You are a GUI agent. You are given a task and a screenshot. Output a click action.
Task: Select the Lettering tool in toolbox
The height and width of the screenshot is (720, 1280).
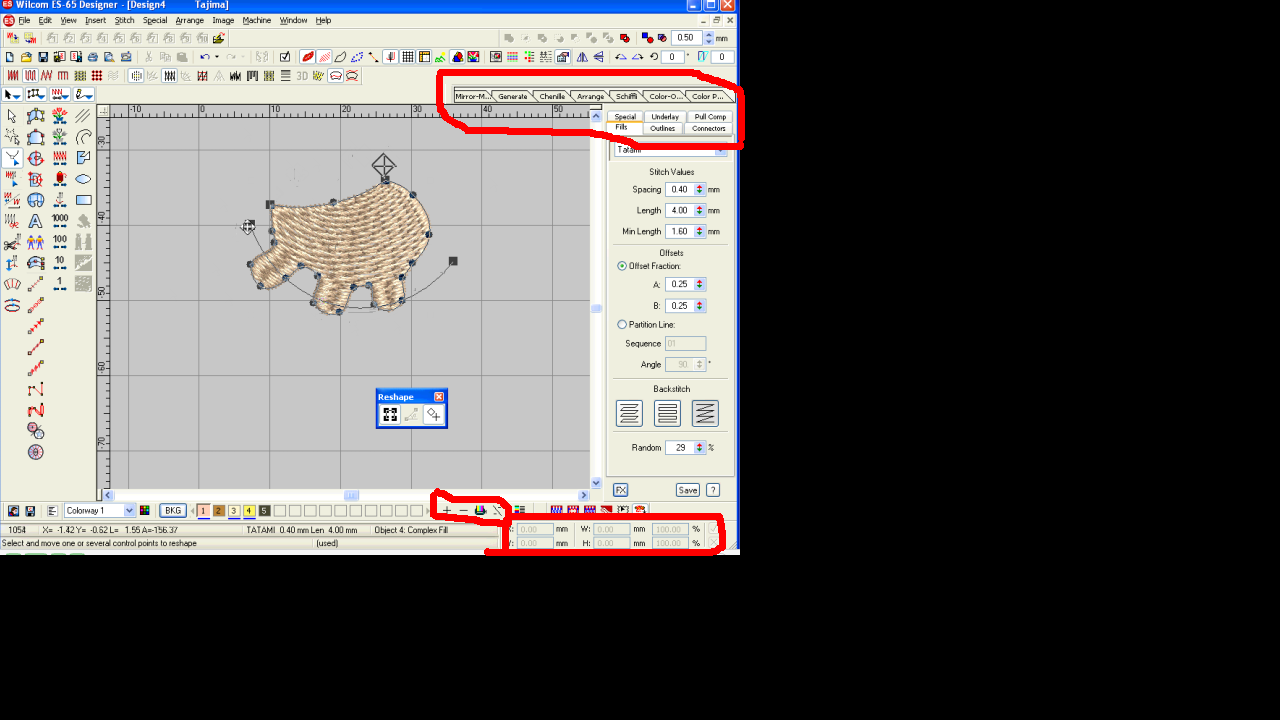pyautogui.click(x=35, y=221)
